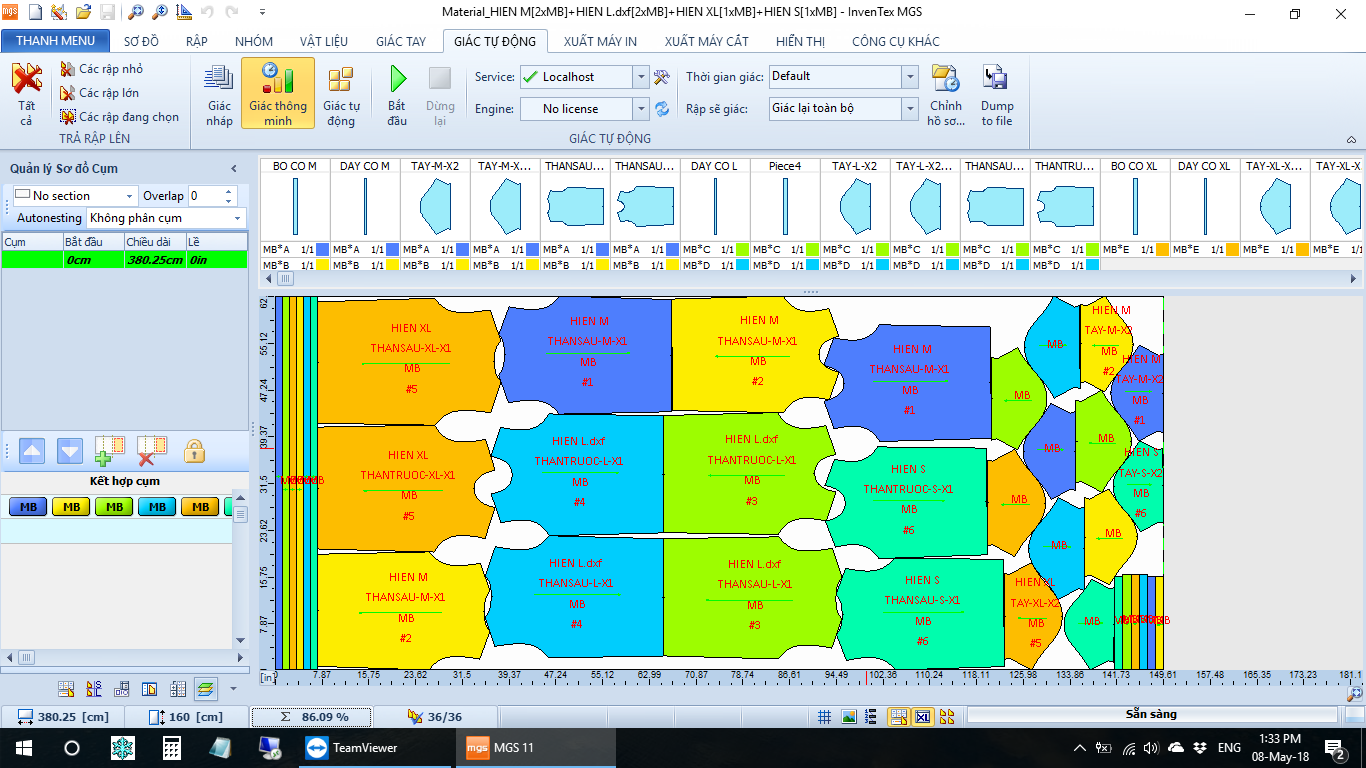Toggle 'Giác thông minh' mode
Image resolution: width=1366 pixels, height=768 pixels.
[x=278, y=93]
